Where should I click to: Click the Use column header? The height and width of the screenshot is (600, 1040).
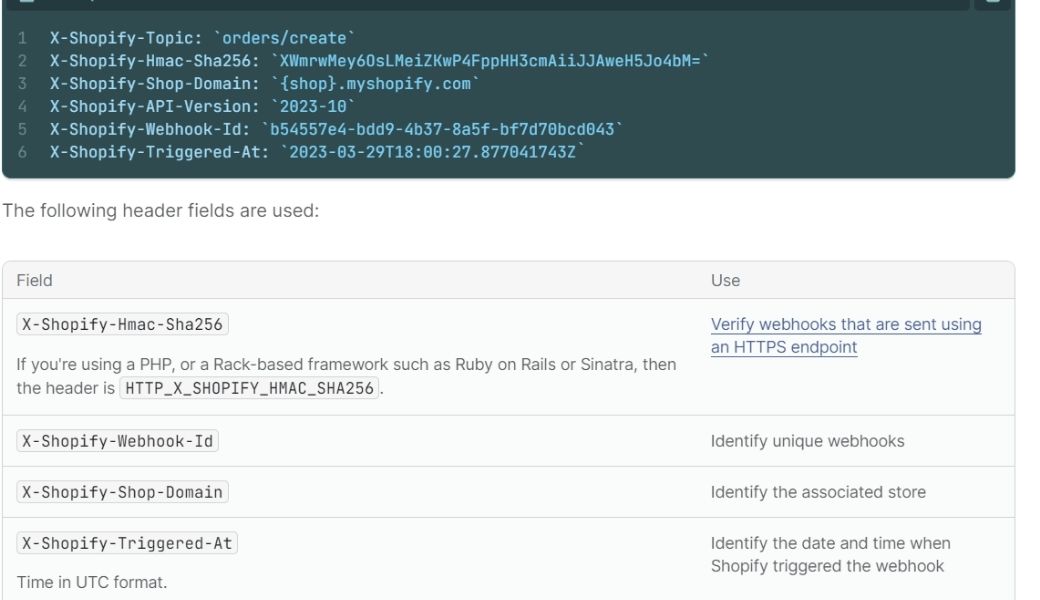(x=726, y=280)
